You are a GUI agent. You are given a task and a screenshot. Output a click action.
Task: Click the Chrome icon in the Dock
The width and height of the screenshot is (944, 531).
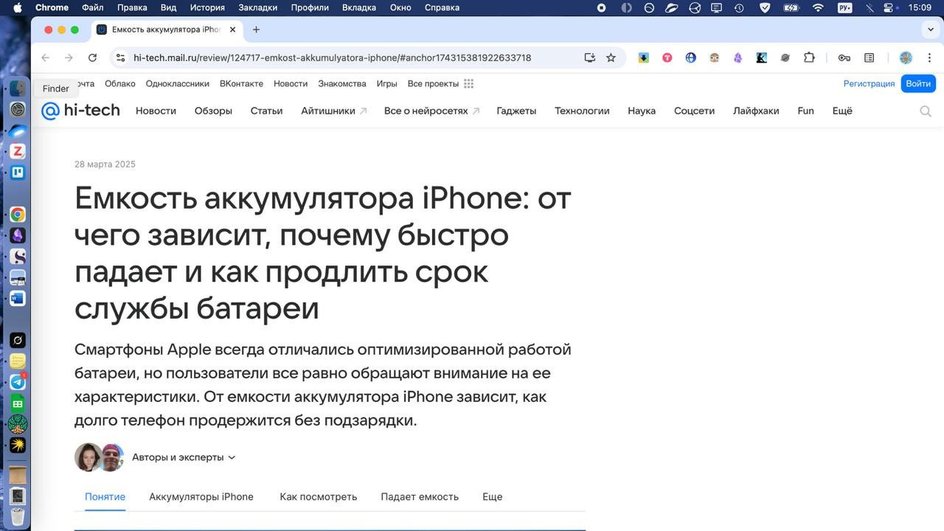[17, 214]
